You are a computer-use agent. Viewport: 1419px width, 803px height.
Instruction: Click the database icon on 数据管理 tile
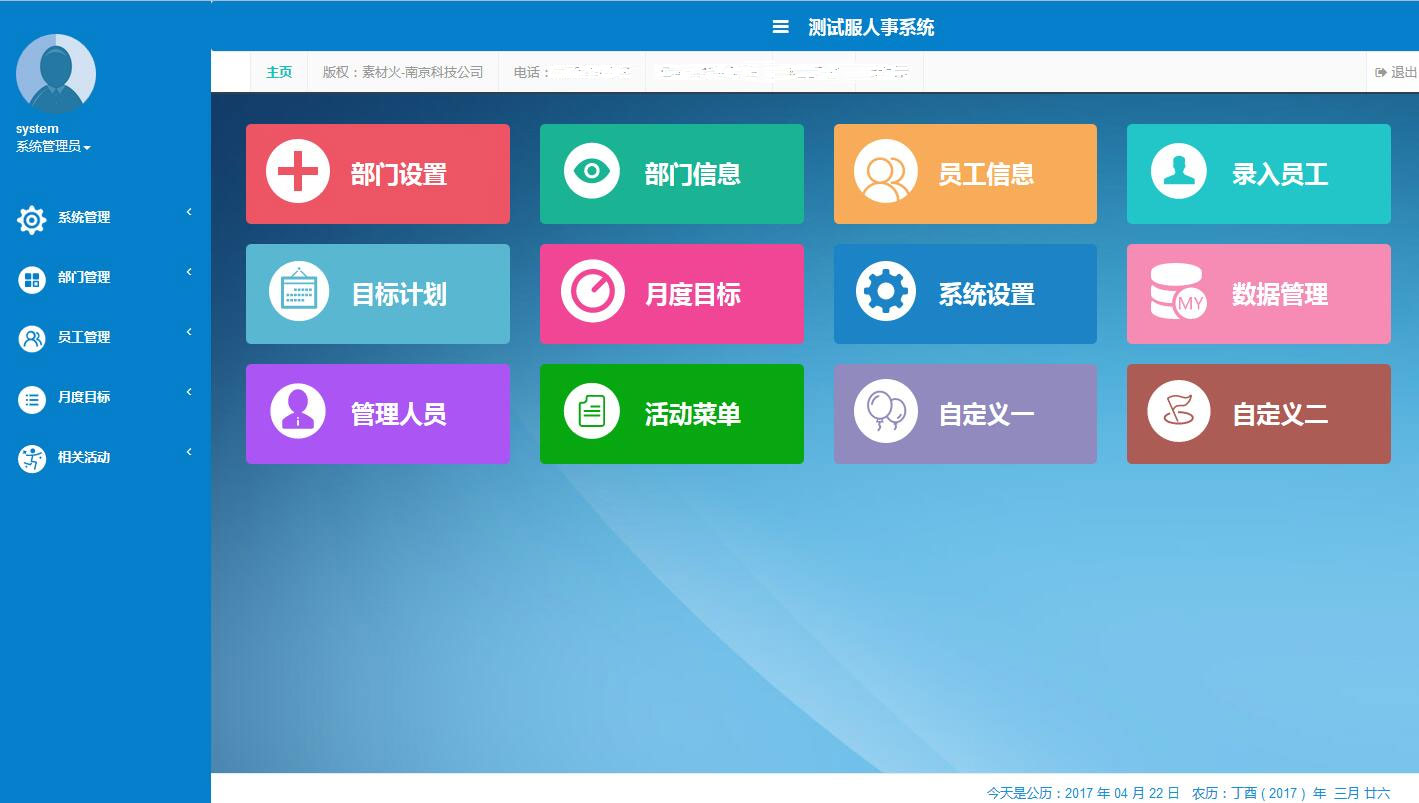coord(1178,292)
